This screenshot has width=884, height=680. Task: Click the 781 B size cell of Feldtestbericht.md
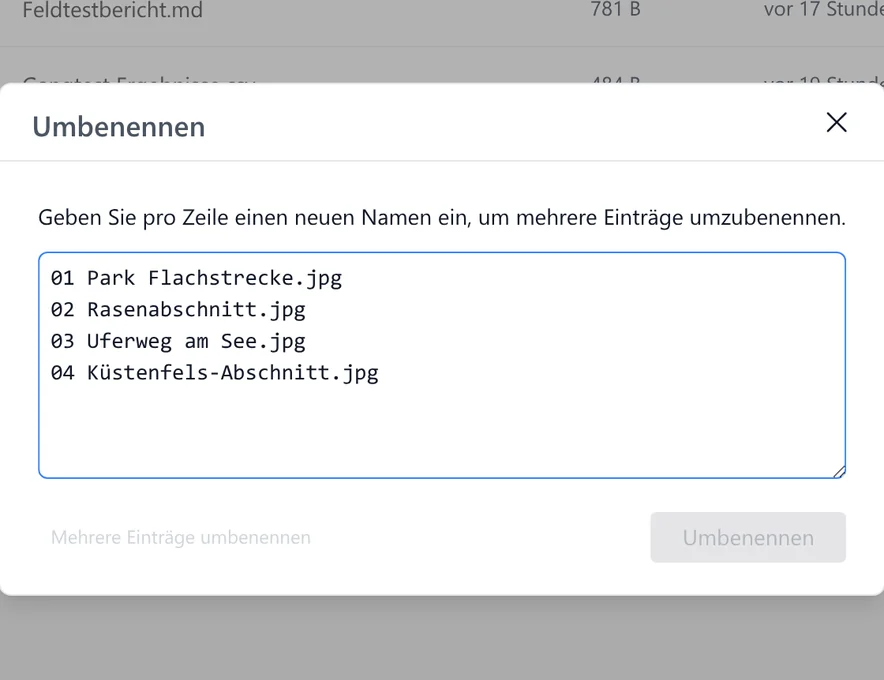point(615,9)
